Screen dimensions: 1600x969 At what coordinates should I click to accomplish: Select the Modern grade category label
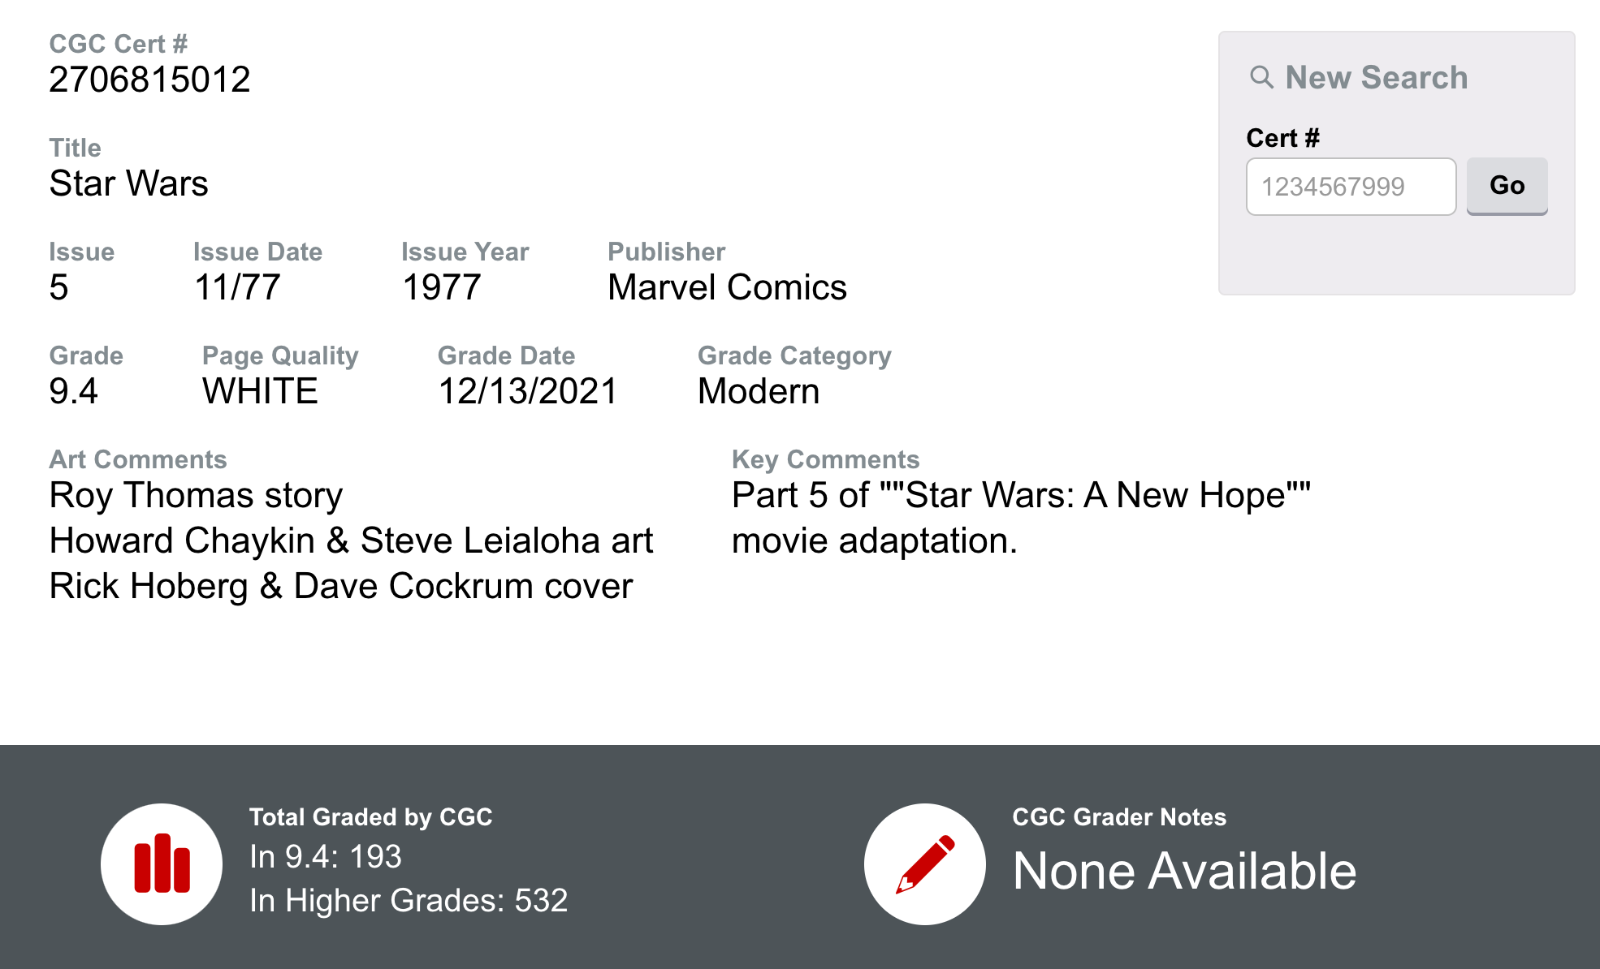(758, 391)
